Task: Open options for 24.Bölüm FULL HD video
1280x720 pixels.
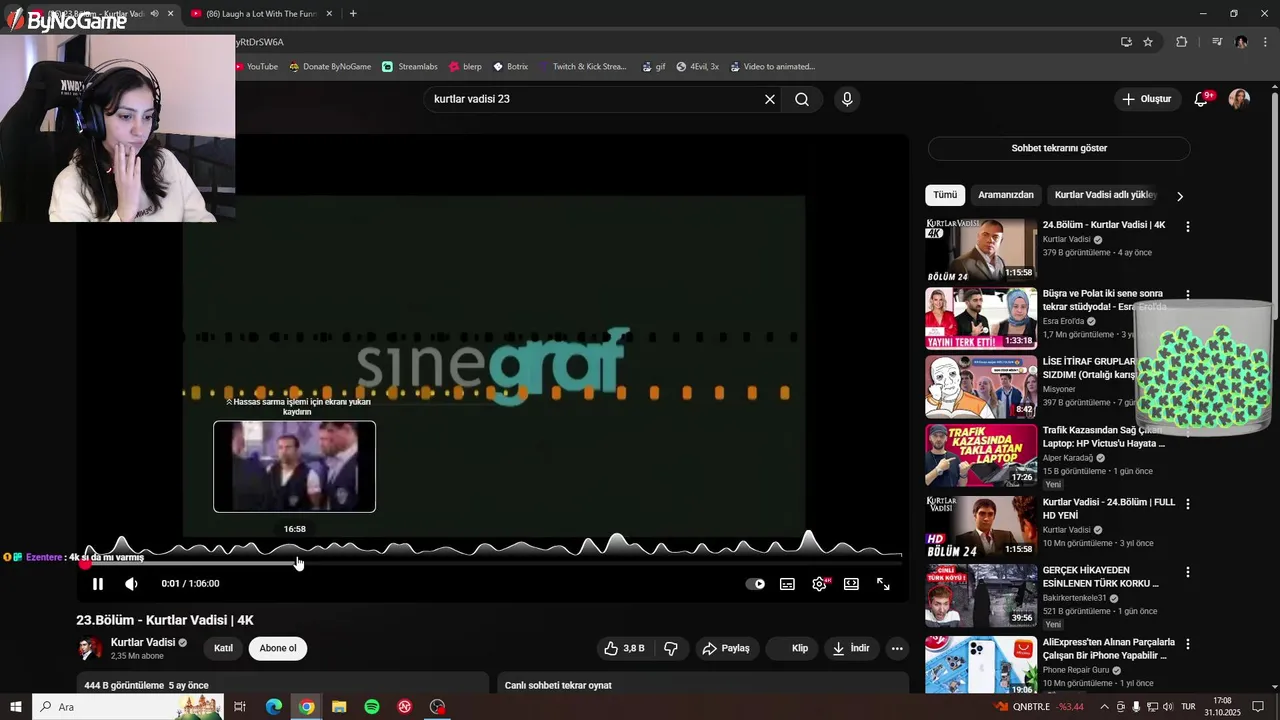Action: tap(1188, 504)
